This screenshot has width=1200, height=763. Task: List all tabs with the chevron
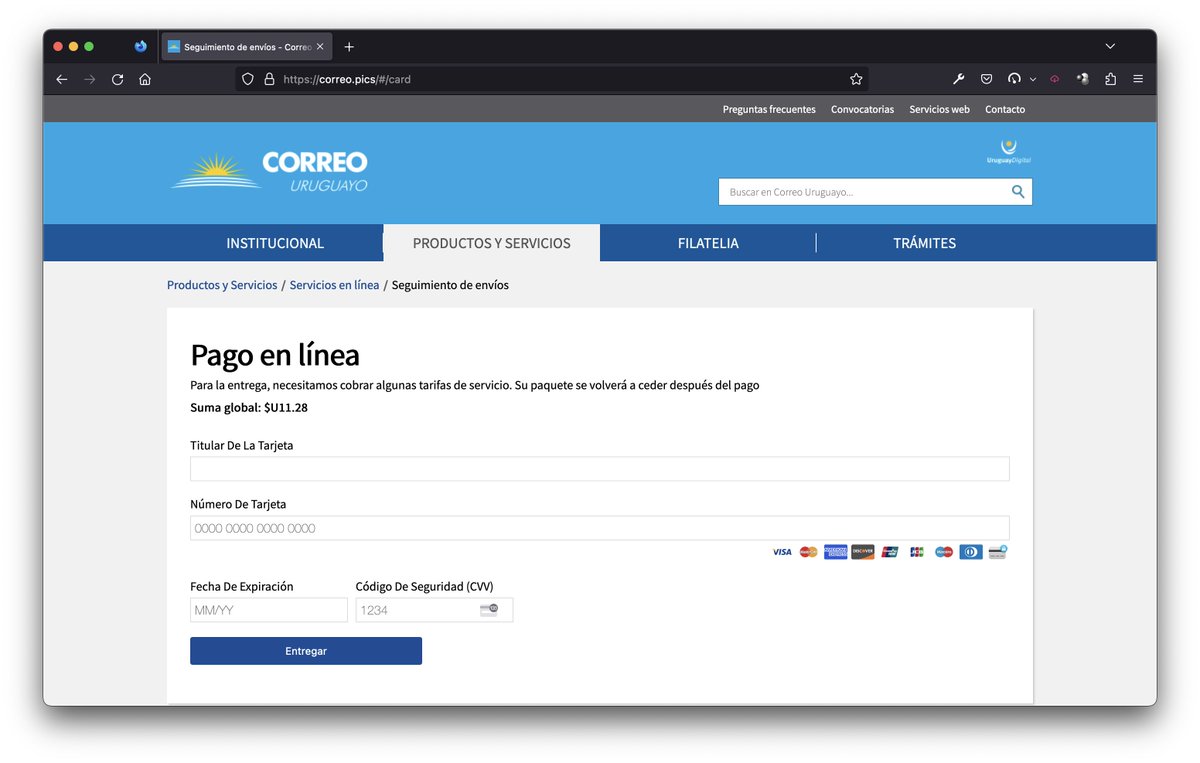(1110, 47)
